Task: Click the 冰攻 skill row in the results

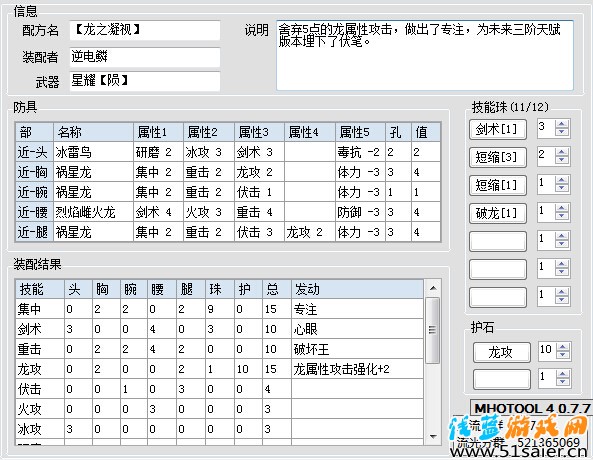Action: [x=219, y=429]
